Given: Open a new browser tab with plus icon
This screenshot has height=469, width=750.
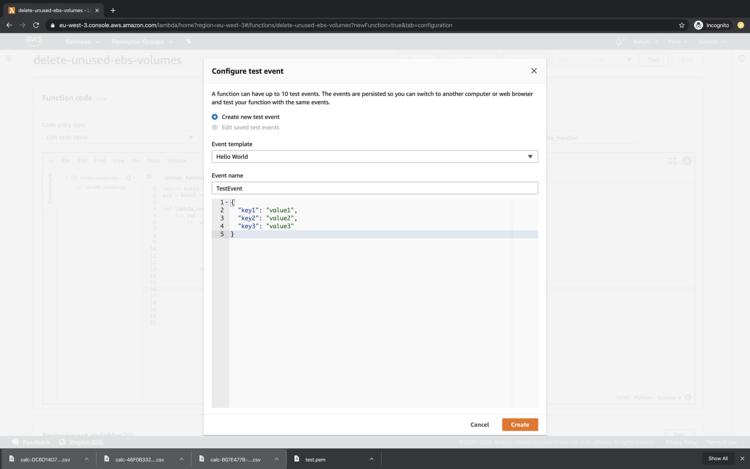Looking at the screenshot, I should click(x=113, y=10).
